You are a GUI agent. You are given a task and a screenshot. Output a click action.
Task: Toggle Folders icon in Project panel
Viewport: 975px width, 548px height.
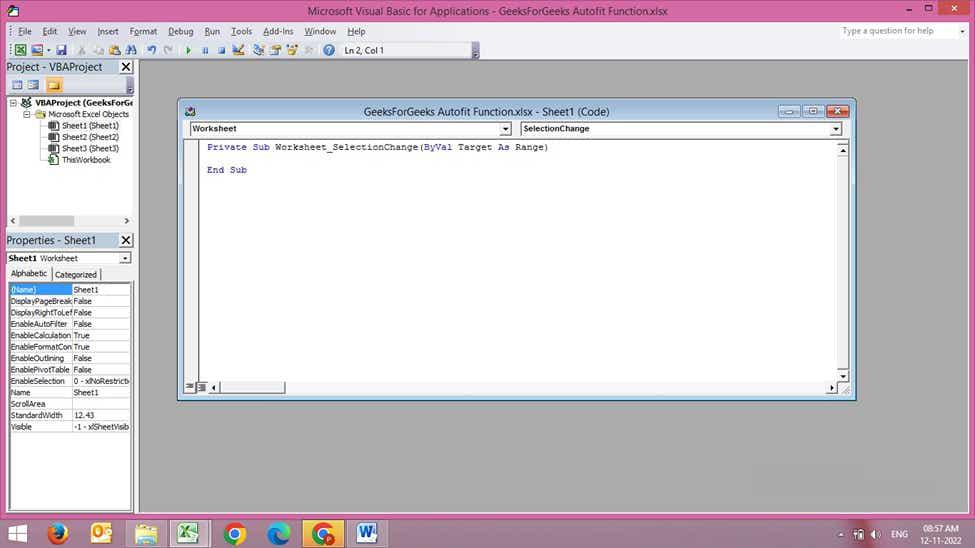click(x=54, y=85)
